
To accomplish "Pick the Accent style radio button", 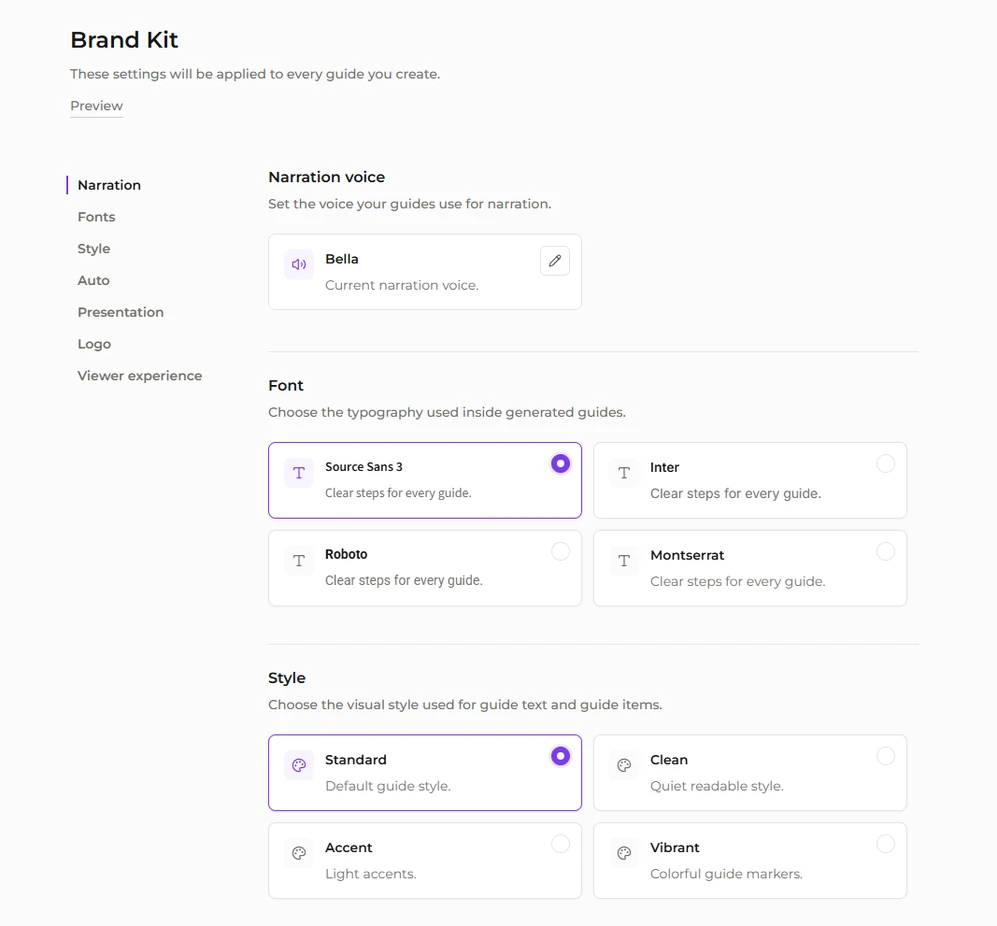I will click(x=560, y=844).
